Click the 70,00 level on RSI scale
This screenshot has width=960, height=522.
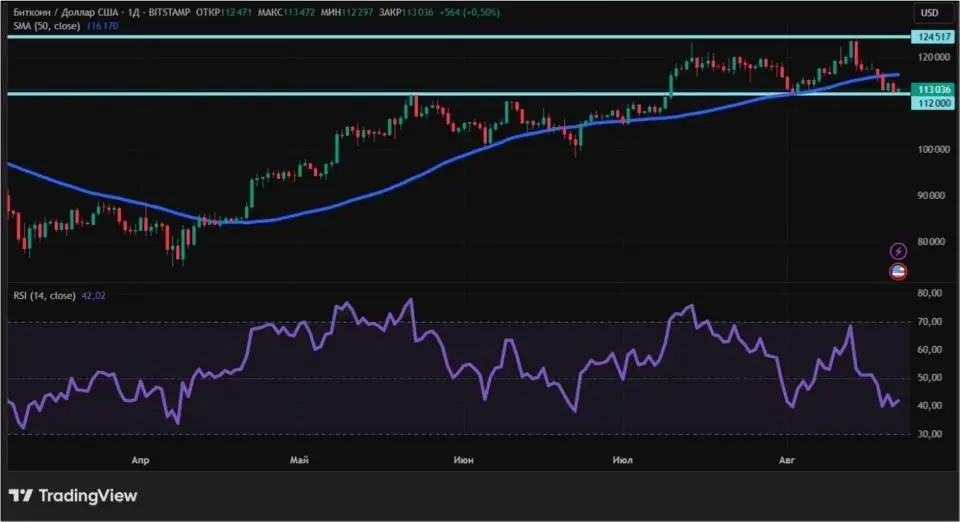coord(930,322)
